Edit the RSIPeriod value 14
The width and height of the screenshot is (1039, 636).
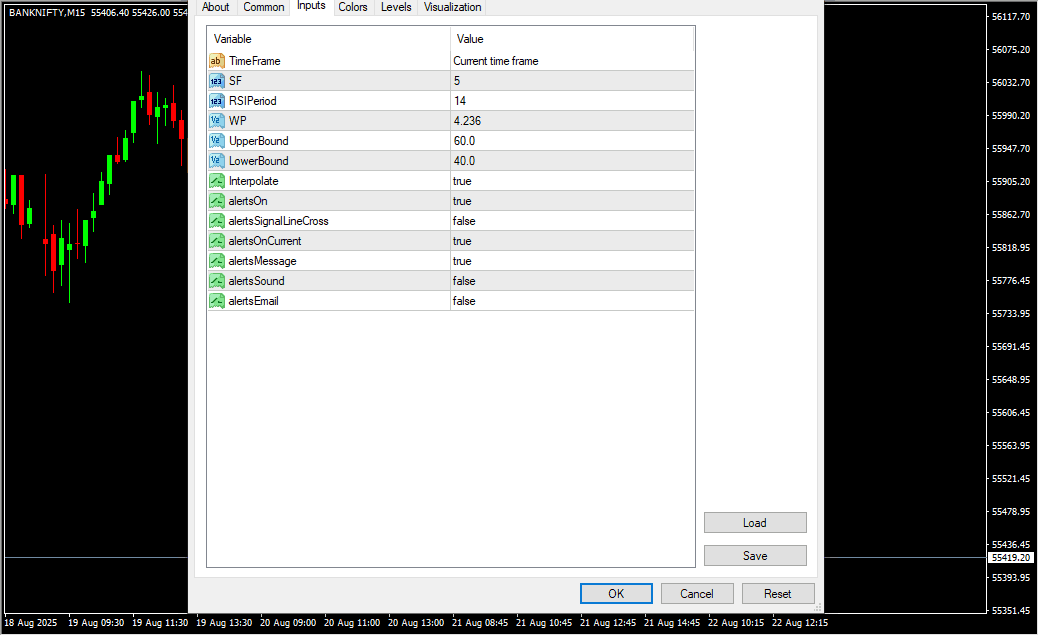click(x=571, y=101)
